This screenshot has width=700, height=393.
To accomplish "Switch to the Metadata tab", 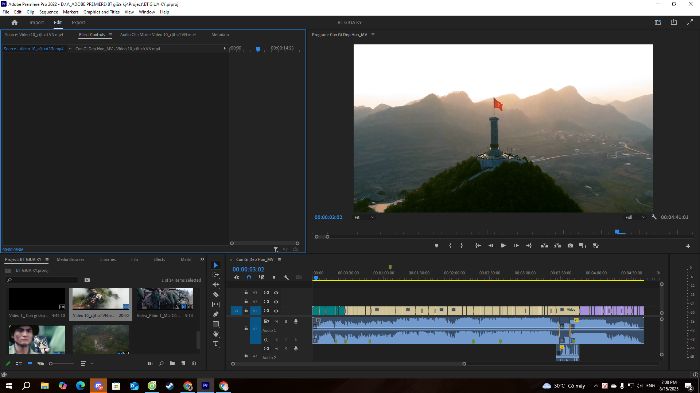I will click(220, 34).
